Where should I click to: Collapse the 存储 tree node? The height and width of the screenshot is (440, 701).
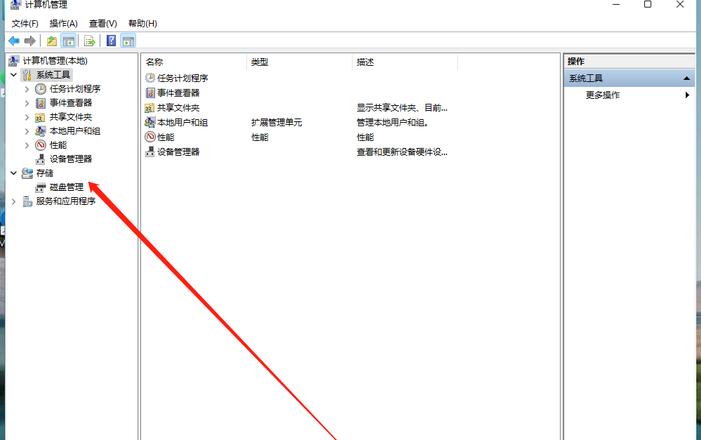pos(13,173)
